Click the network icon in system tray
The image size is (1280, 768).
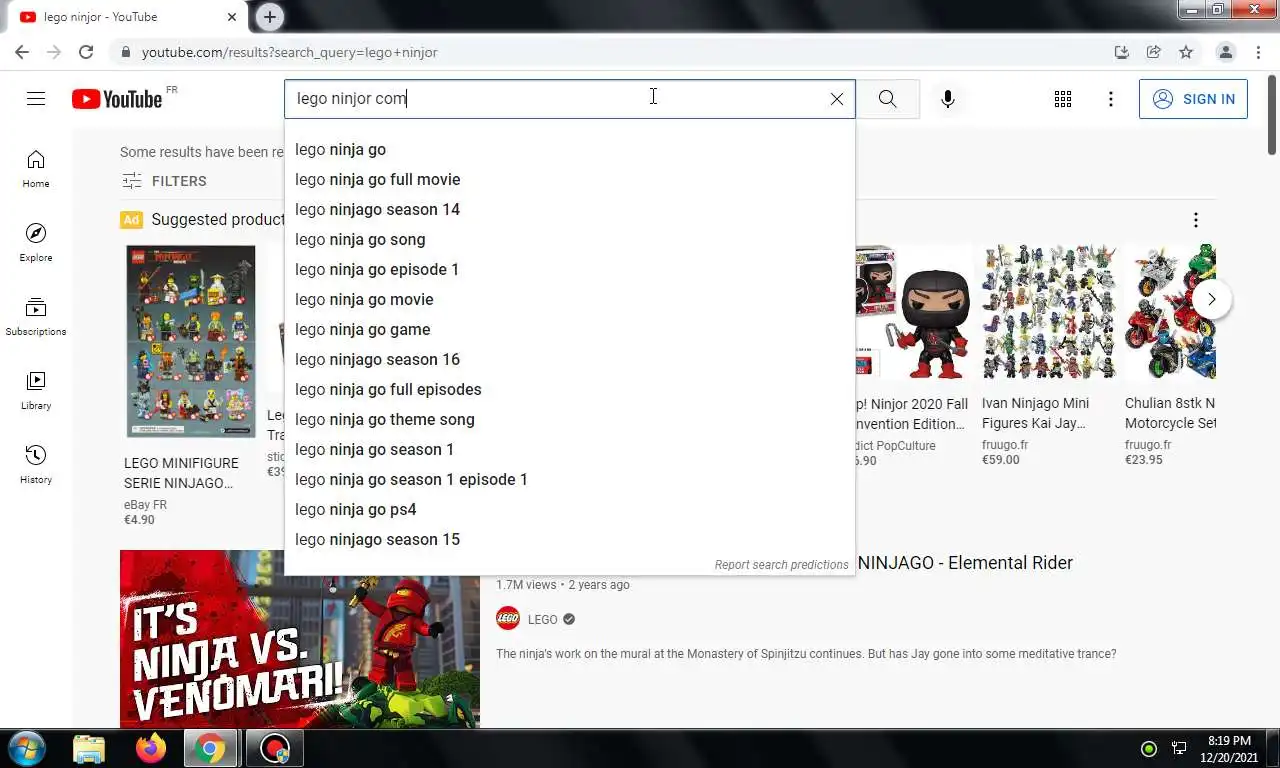pos(1179,748)
